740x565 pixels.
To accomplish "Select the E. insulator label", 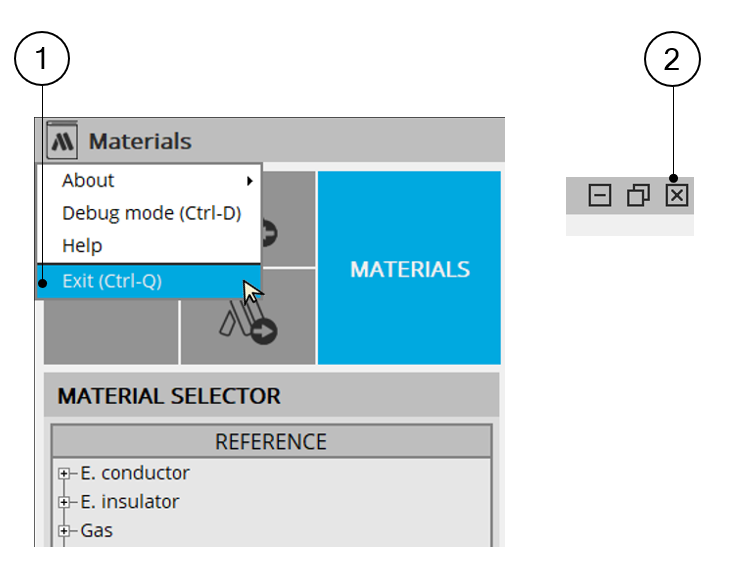I will click(x=130, y=502).
